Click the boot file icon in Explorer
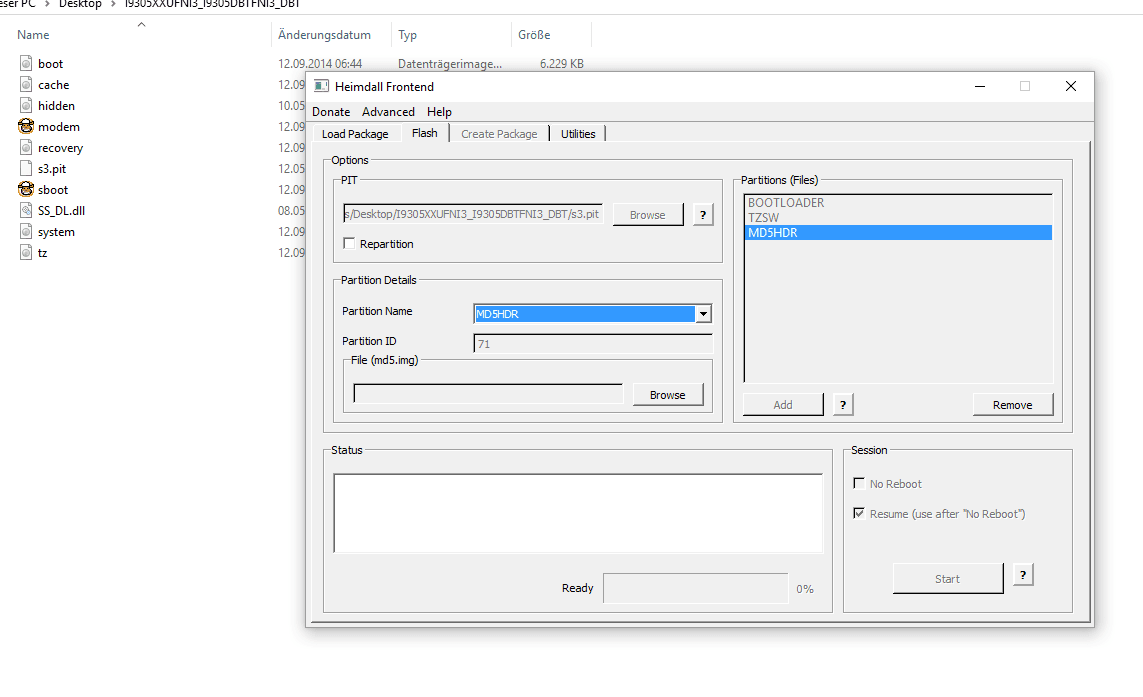This screenshot has width=1143, height=697. [26, 63]
